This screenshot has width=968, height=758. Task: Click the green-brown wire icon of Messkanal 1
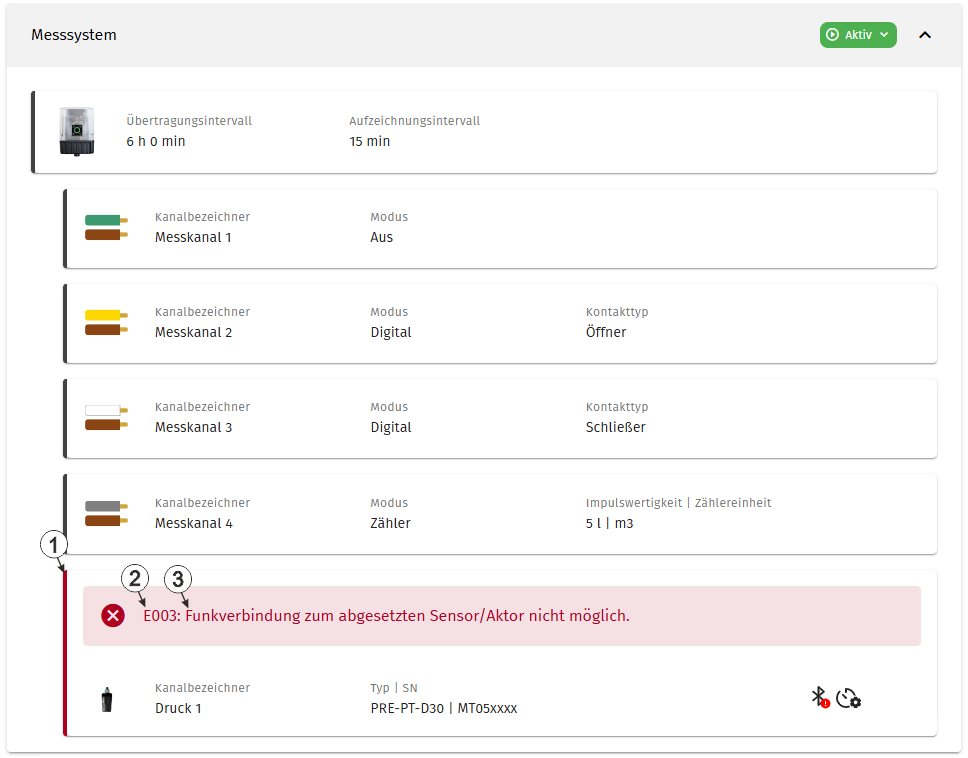point(106,228)
